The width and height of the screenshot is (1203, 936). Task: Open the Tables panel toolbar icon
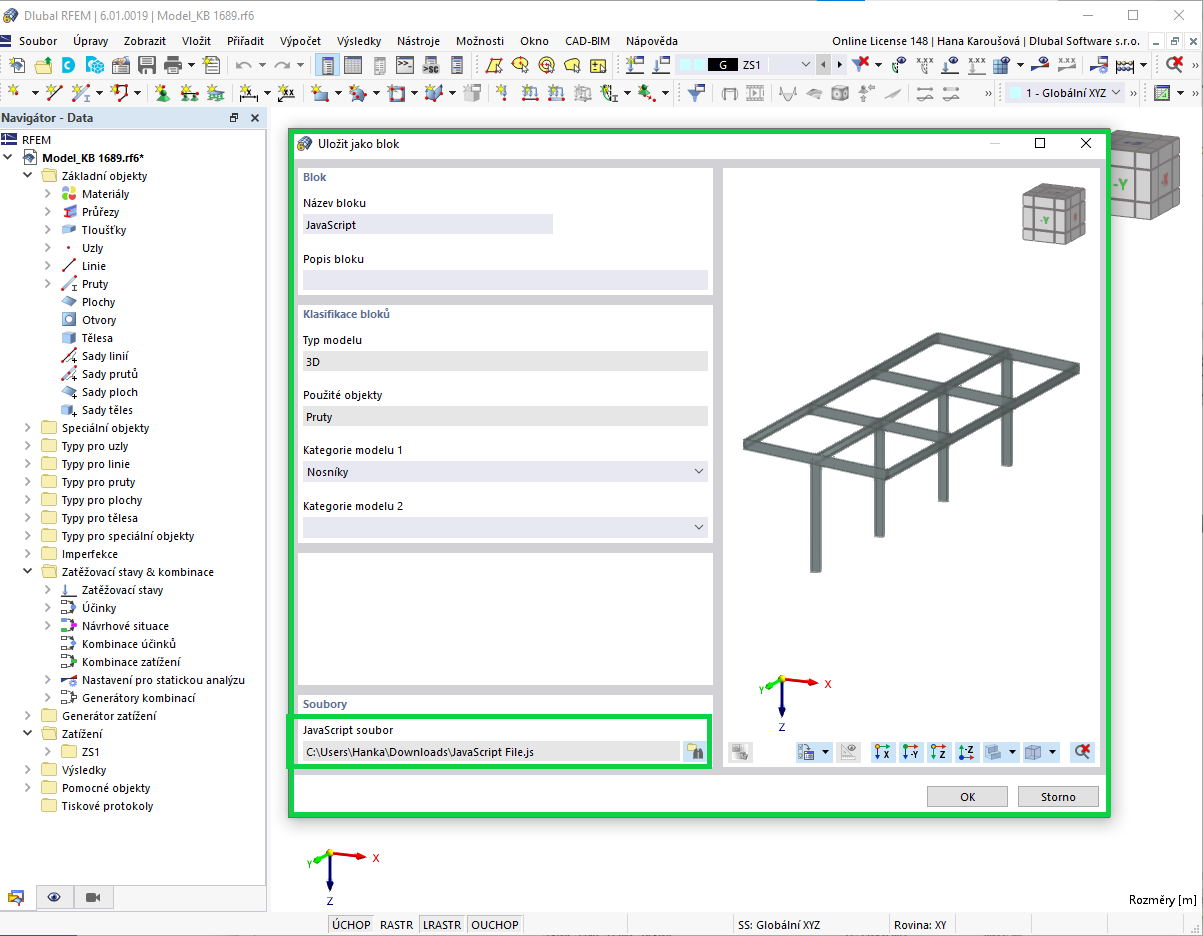coord(354,65)
